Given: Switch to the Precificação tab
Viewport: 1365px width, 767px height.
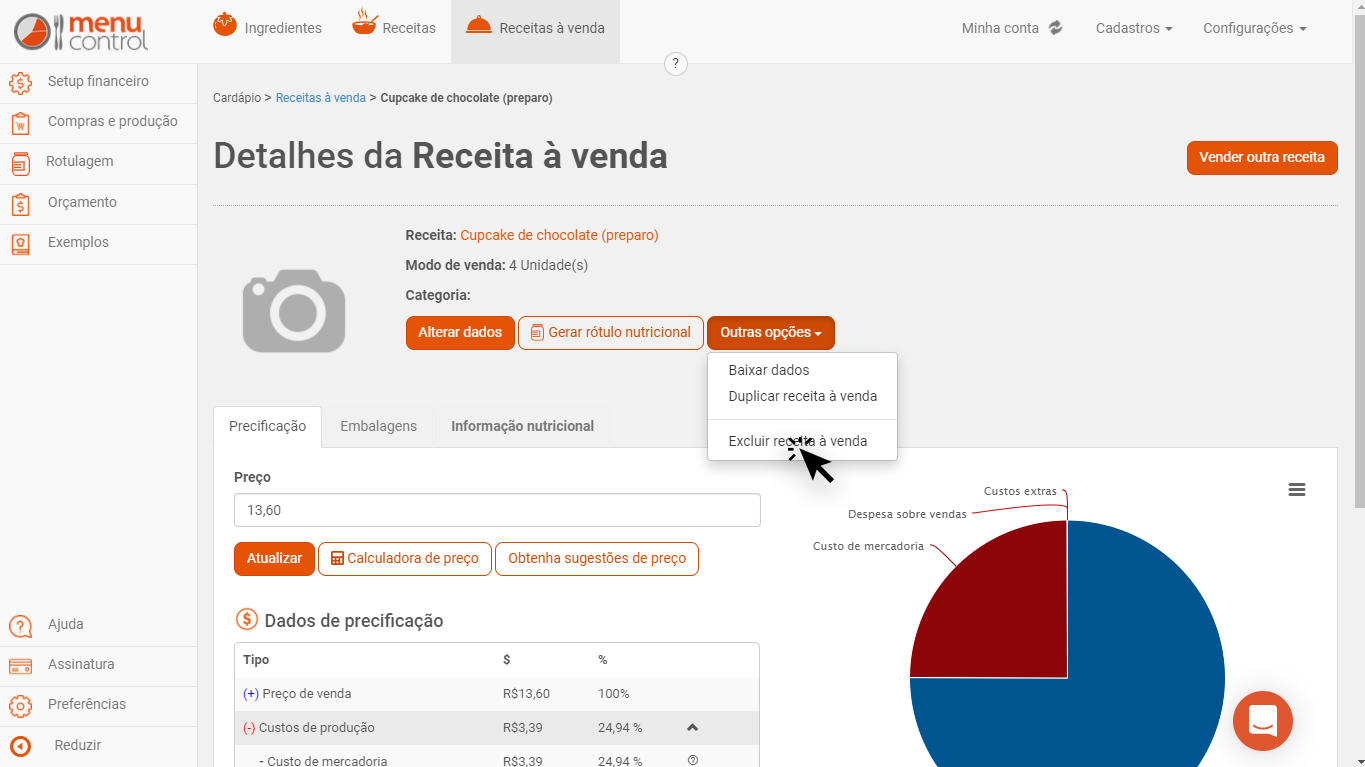Looking at the screenshot, I should point(268,426).
